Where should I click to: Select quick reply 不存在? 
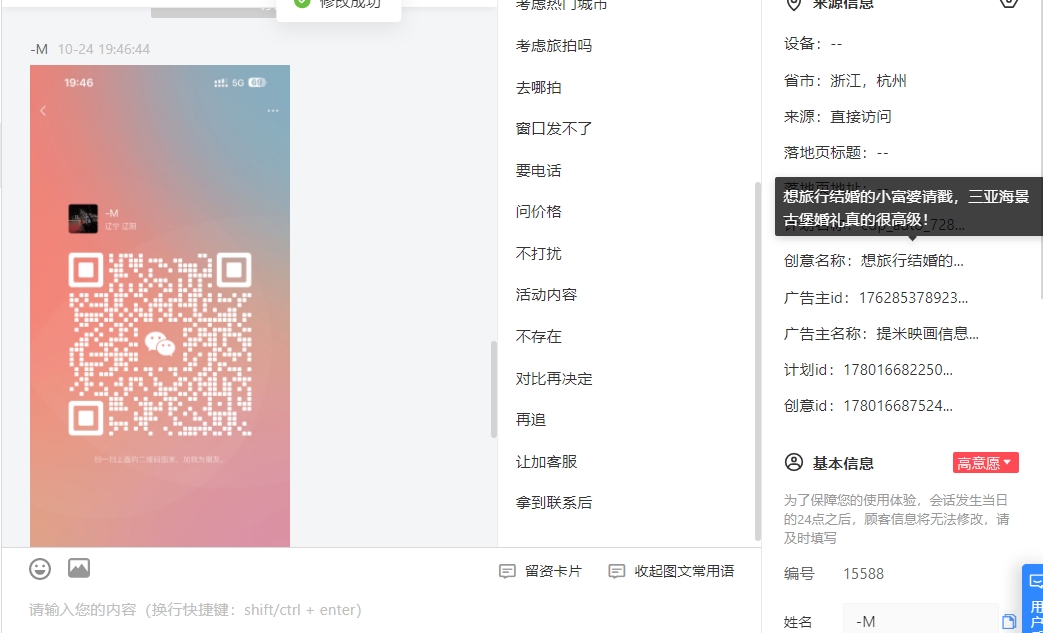(x=538, y=337)
